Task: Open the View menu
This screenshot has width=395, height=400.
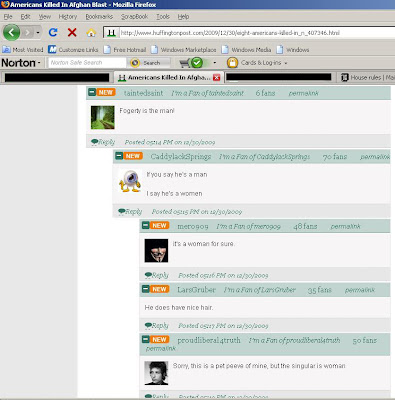Action: tap(45, 17)
